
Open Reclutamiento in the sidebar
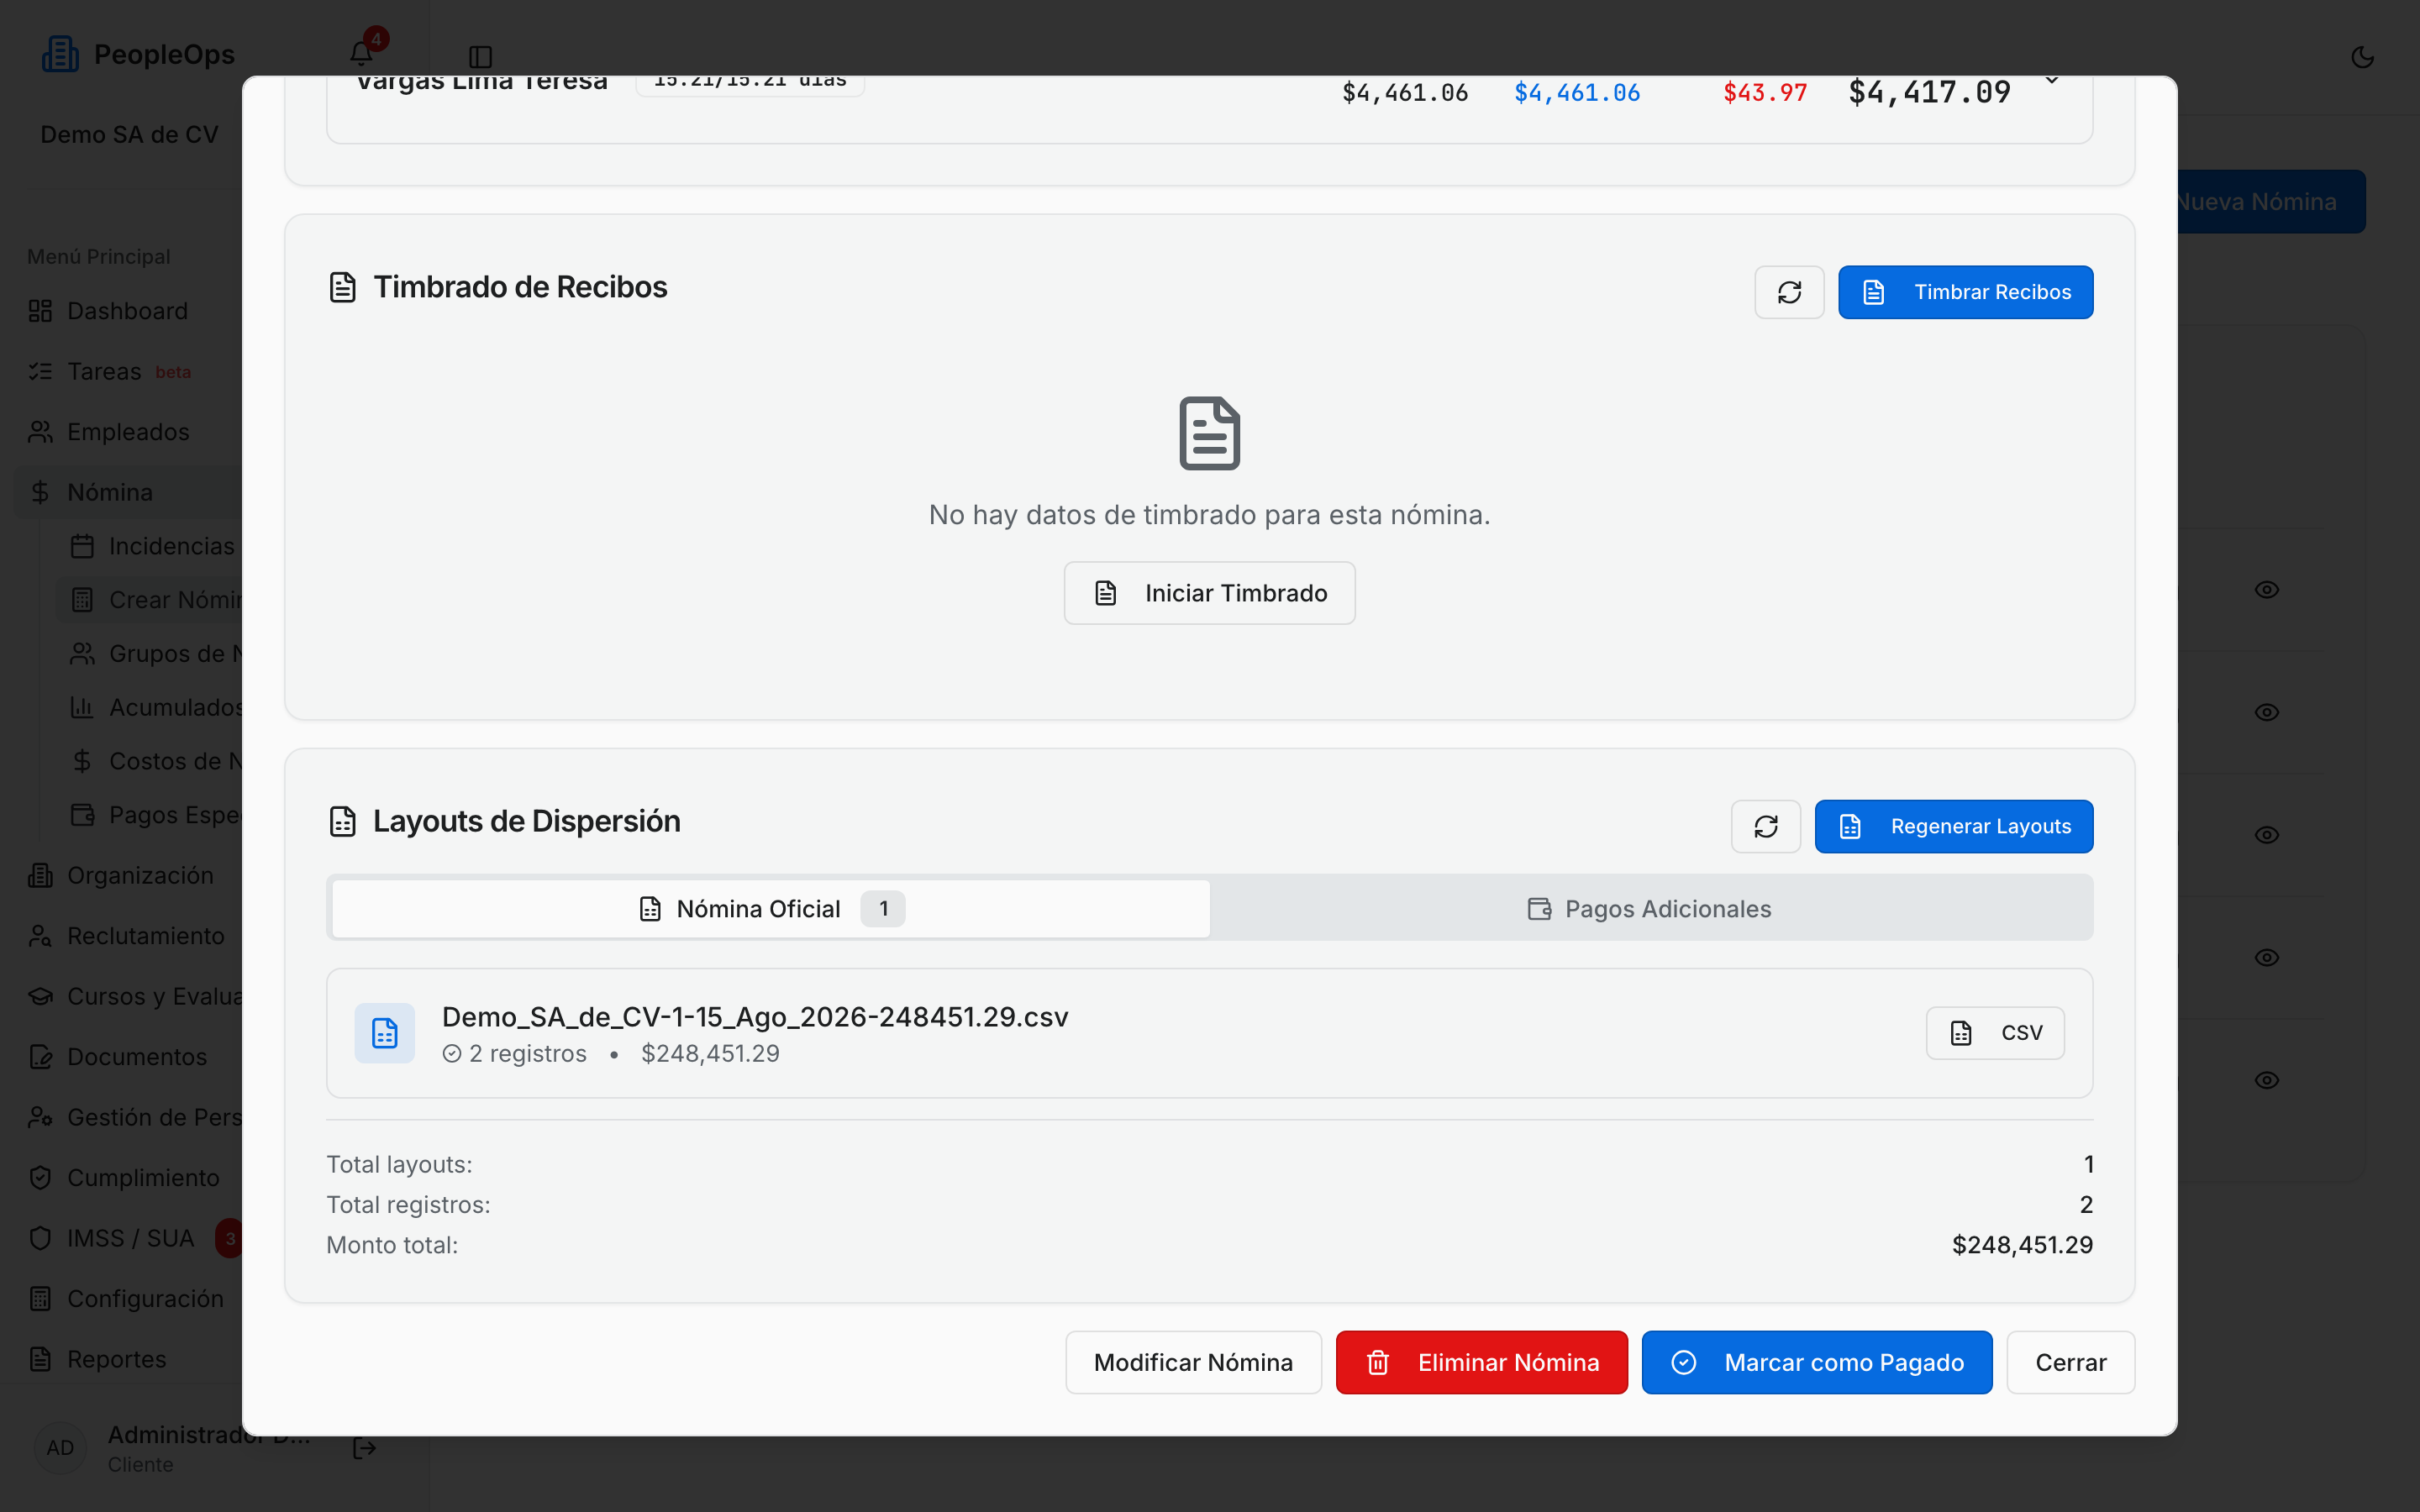tap(128, 936)
